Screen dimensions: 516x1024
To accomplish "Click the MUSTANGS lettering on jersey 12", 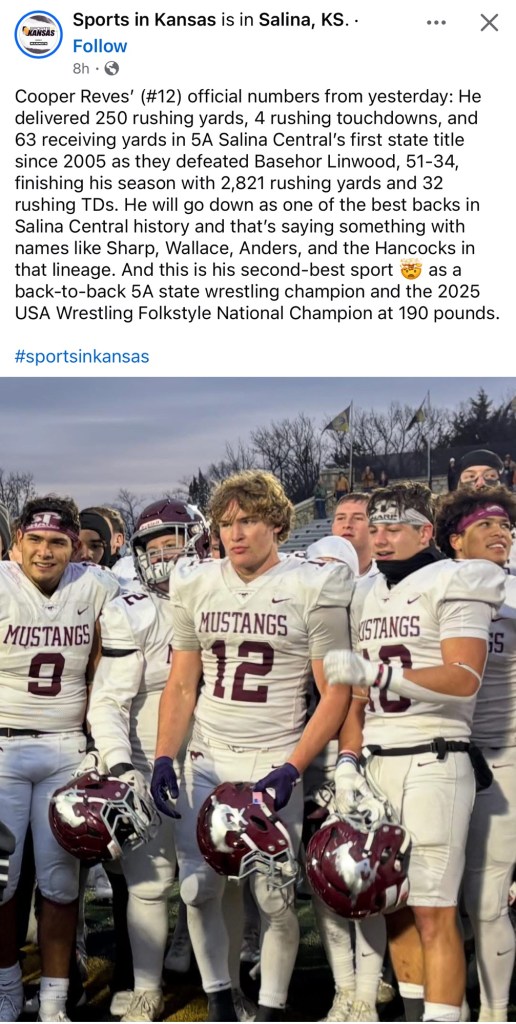I will (x=243, y=624).
